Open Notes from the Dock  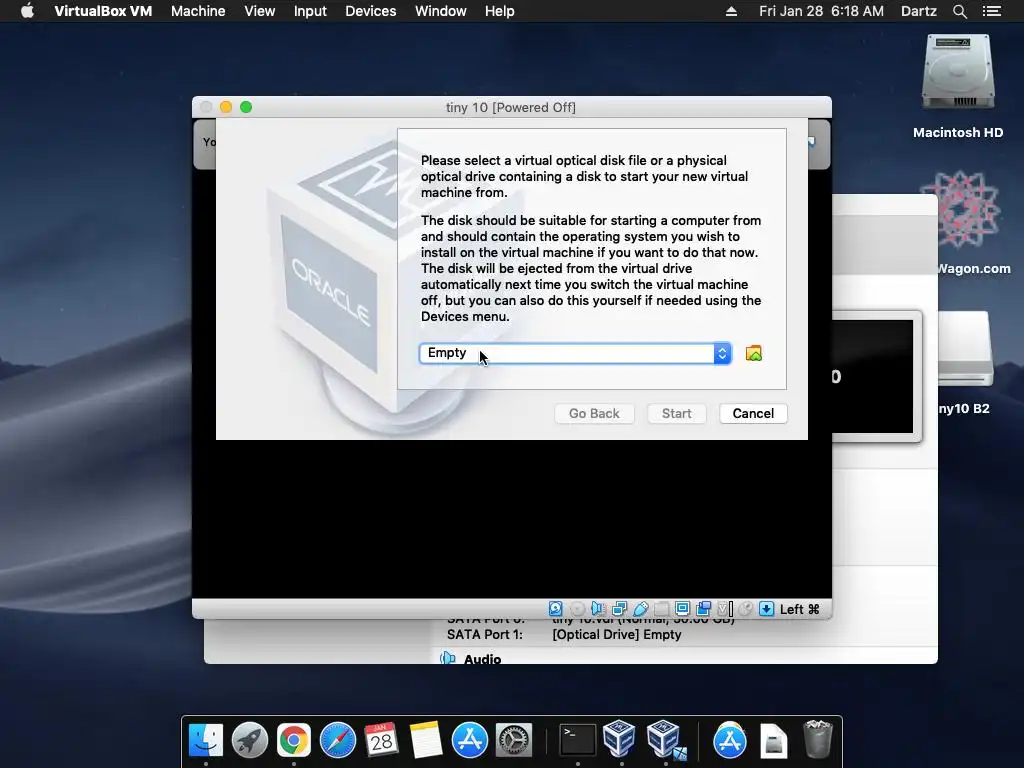tap(426, 740)
